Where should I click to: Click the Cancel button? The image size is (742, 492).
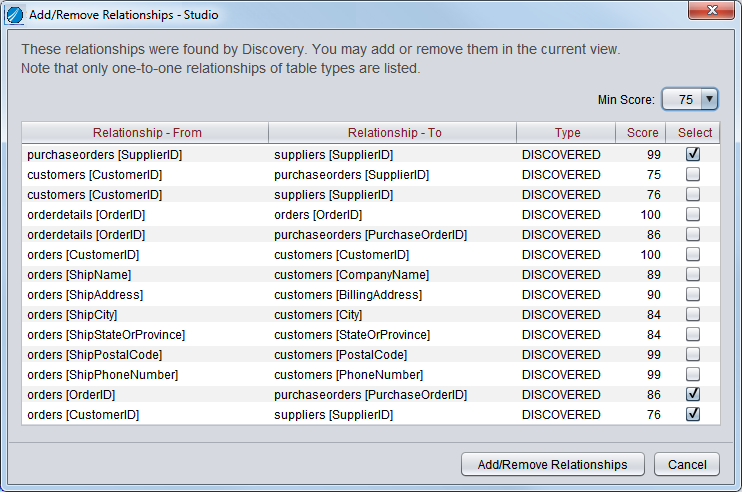687,464
